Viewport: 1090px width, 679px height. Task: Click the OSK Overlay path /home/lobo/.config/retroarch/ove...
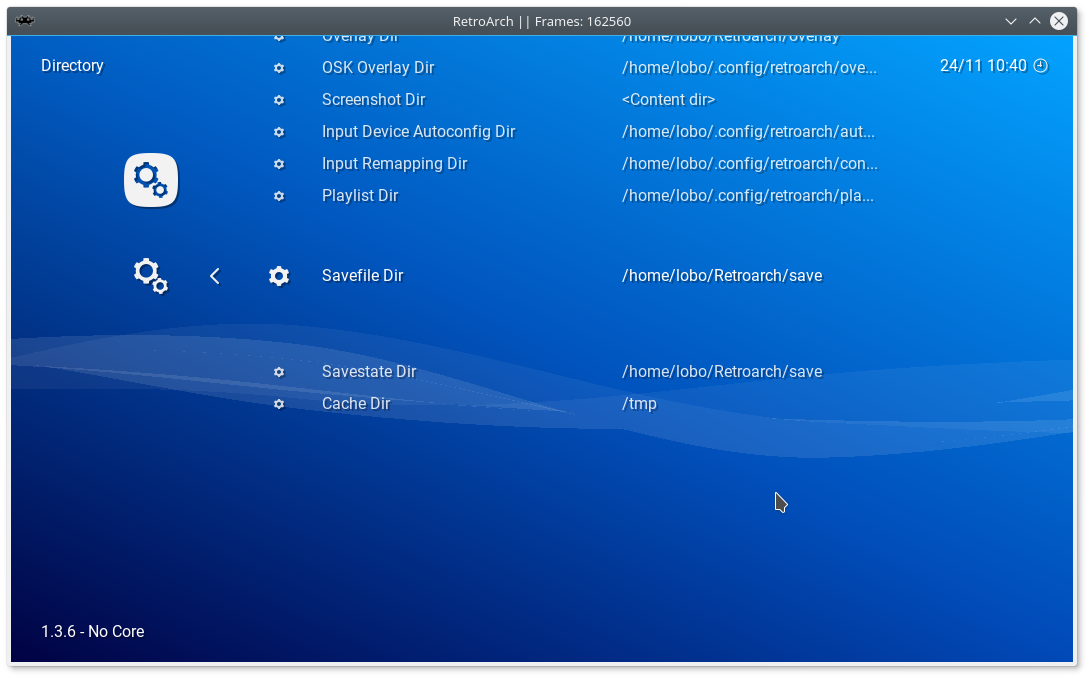pos(749,67)
